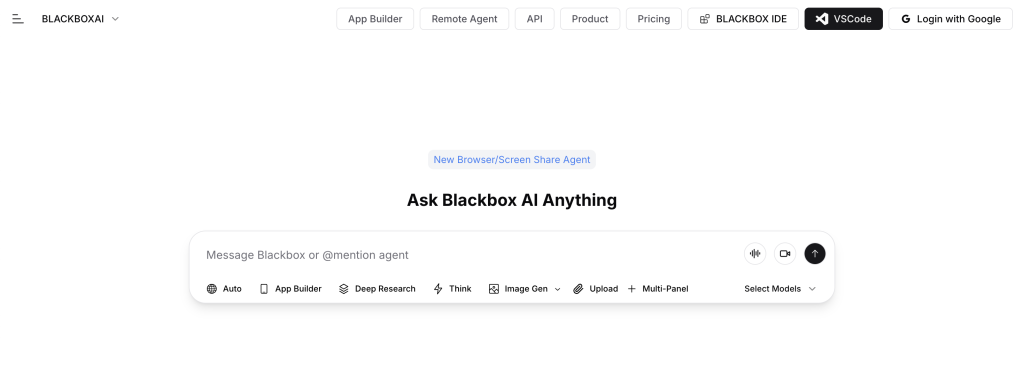Open the Remote Agent page

pos(464,19)
